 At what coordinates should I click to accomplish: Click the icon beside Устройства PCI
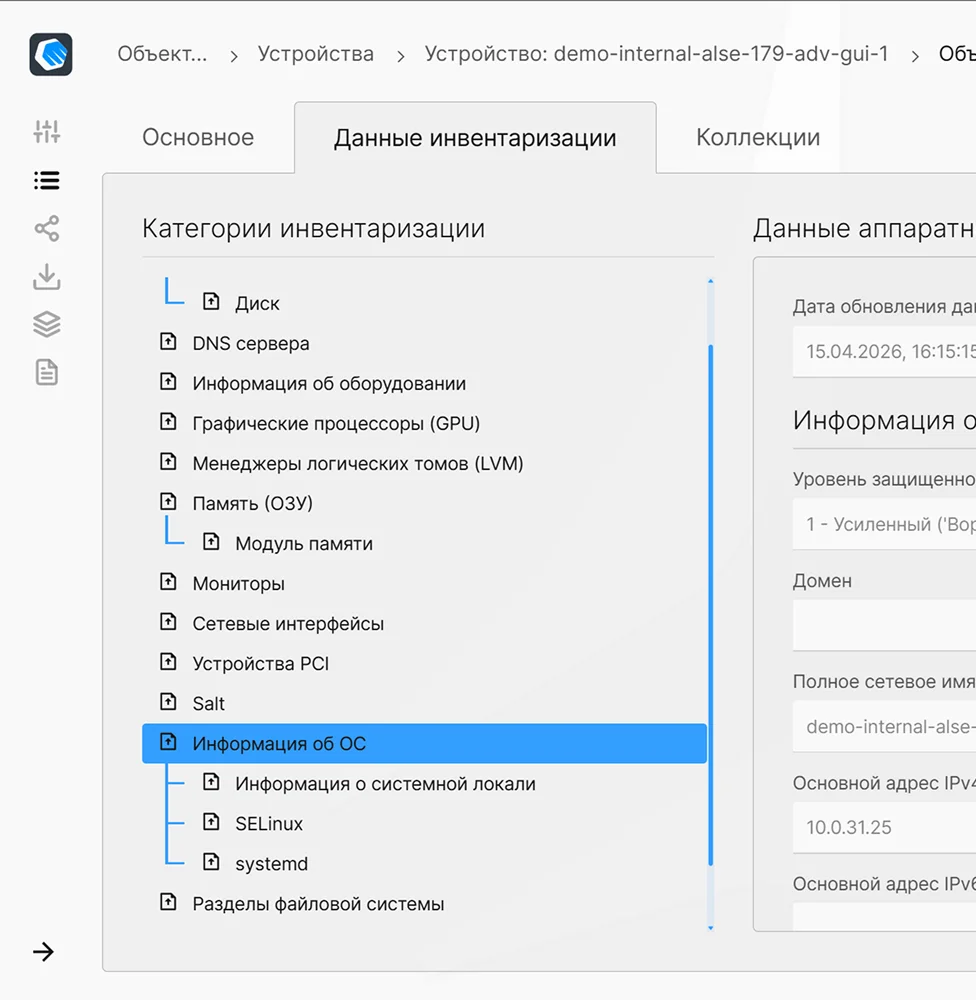point(168,661)
